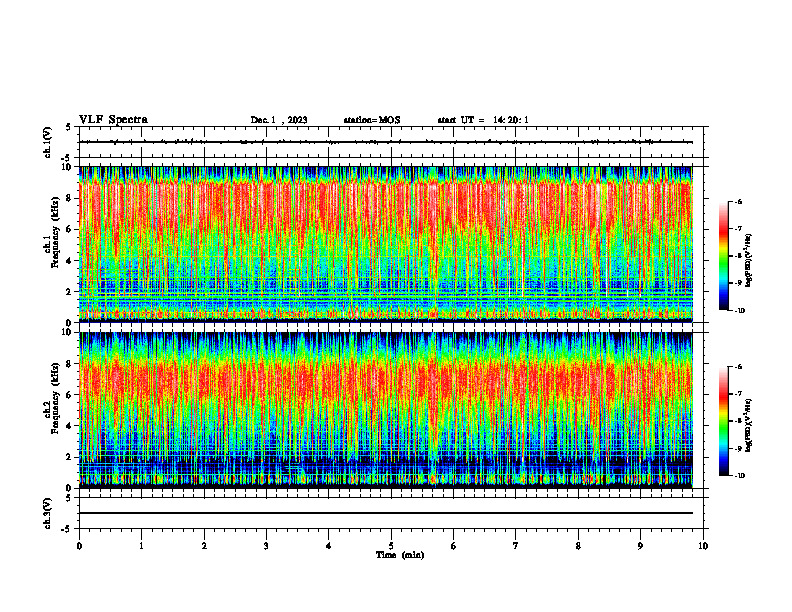Click the ch.1 "Frequency (kHz)" axis label

[55, 233]
